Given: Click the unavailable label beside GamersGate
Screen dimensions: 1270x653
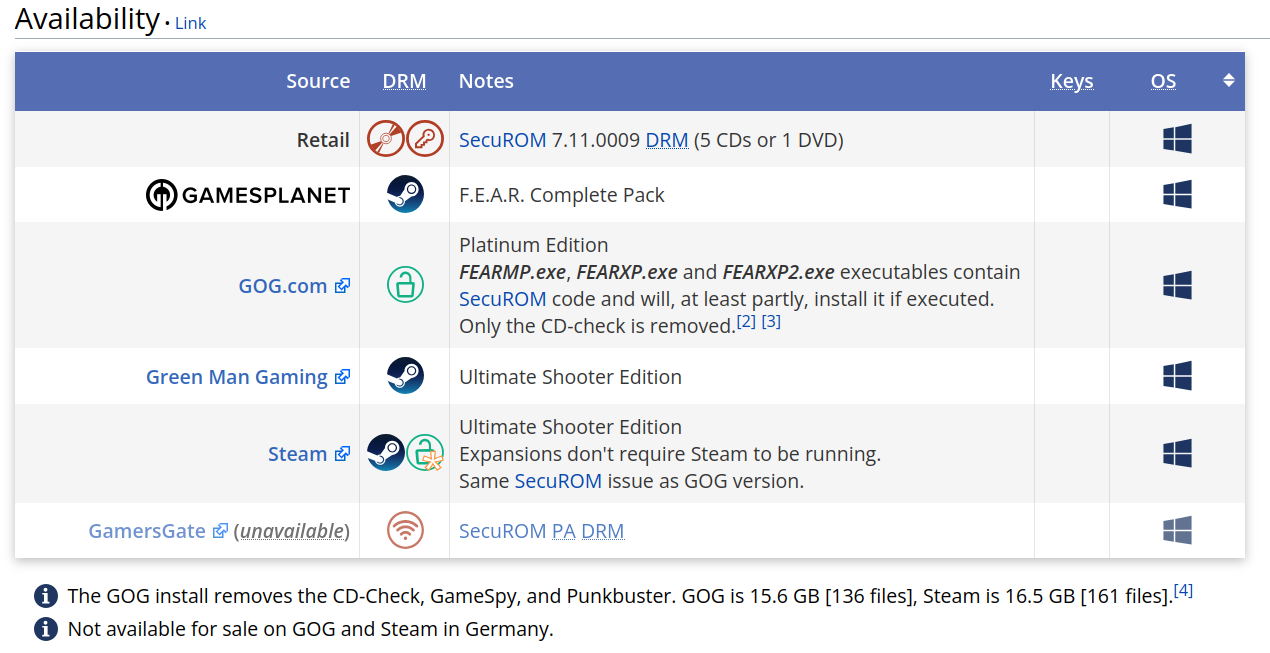Looking at the screenshot, I should (291, 531).
